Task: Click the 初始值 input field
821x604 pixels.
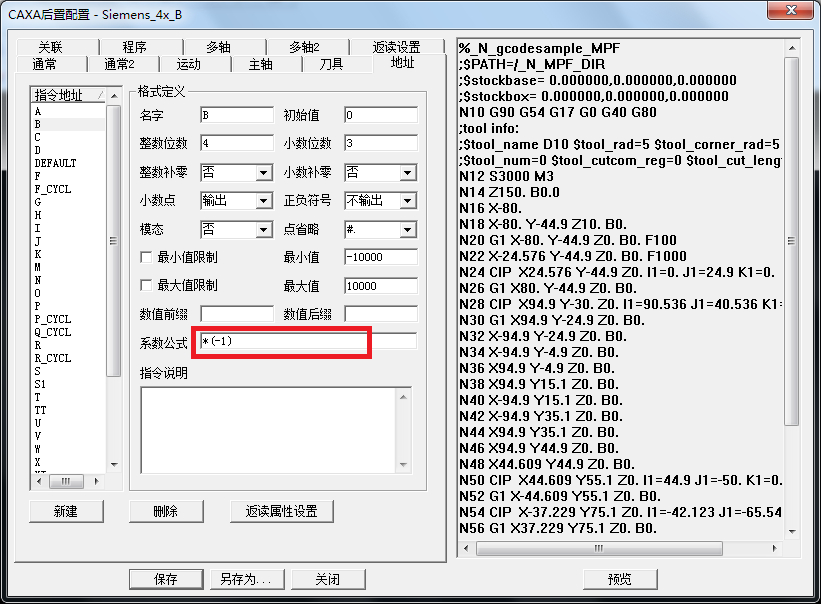Action: (x=381, y=115)
